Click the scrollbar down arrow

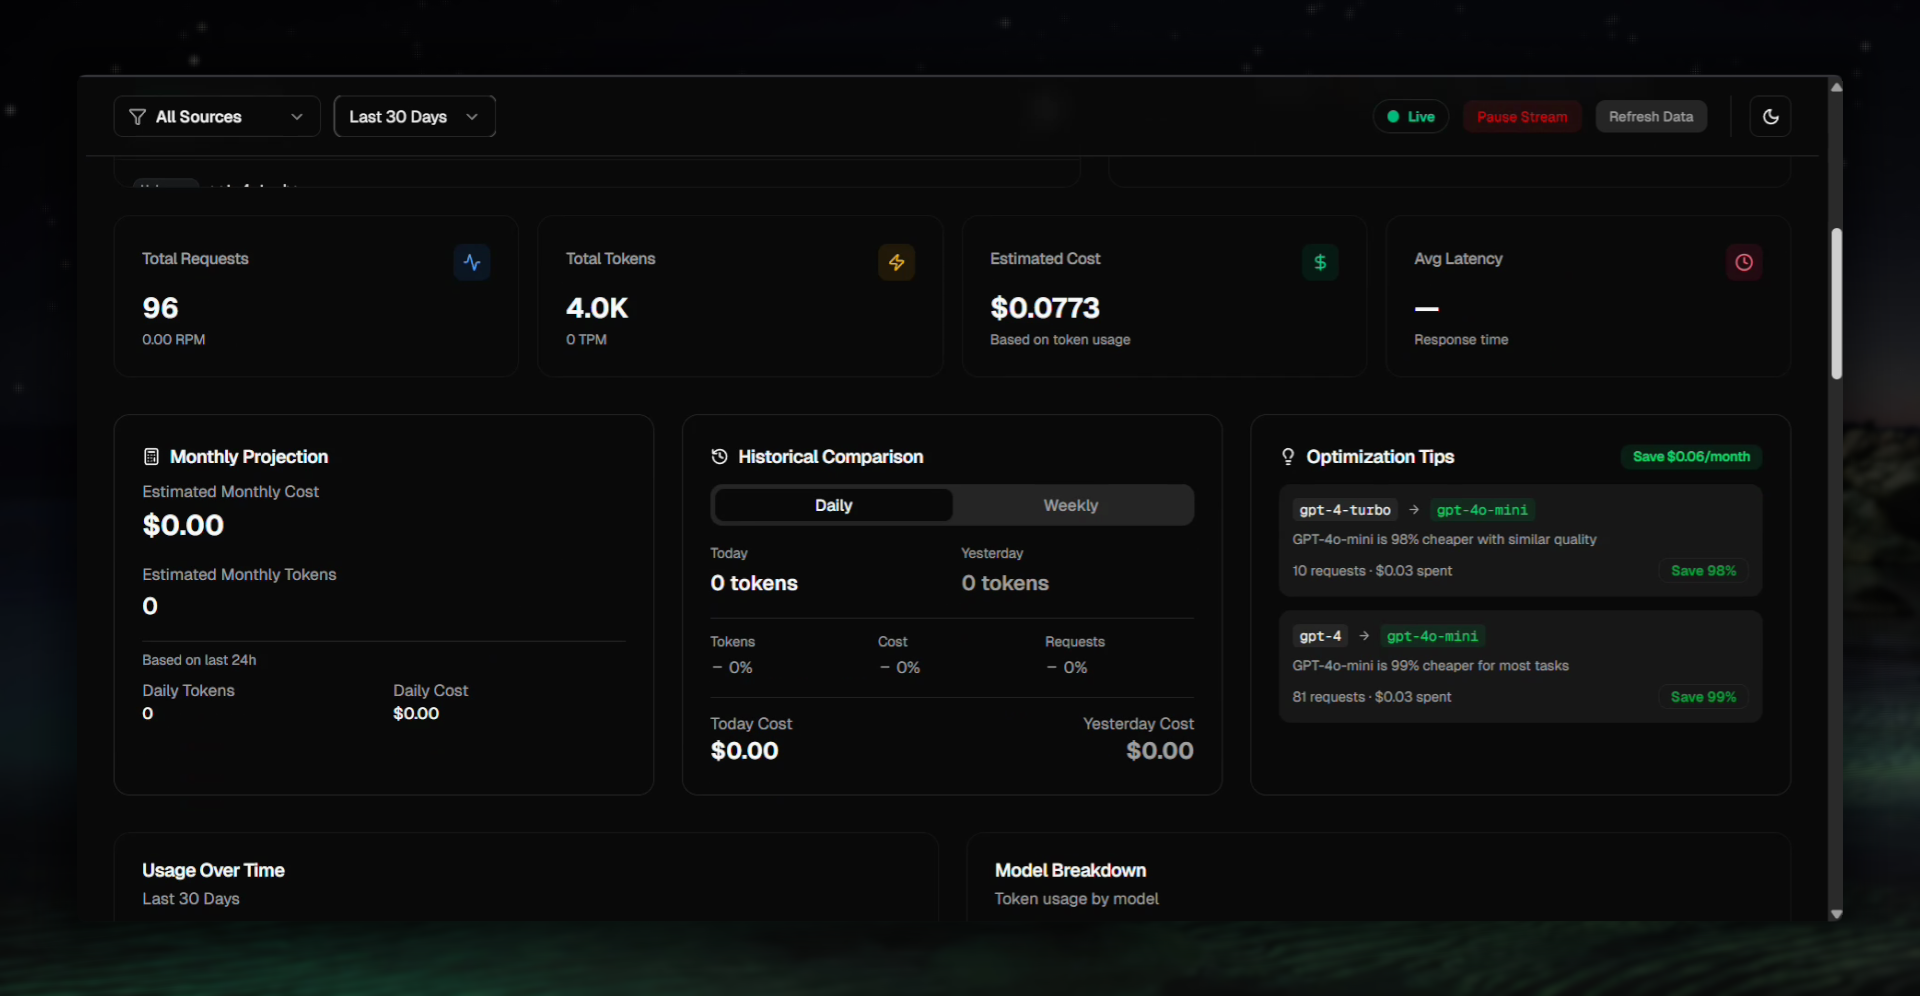(1836, 914)
